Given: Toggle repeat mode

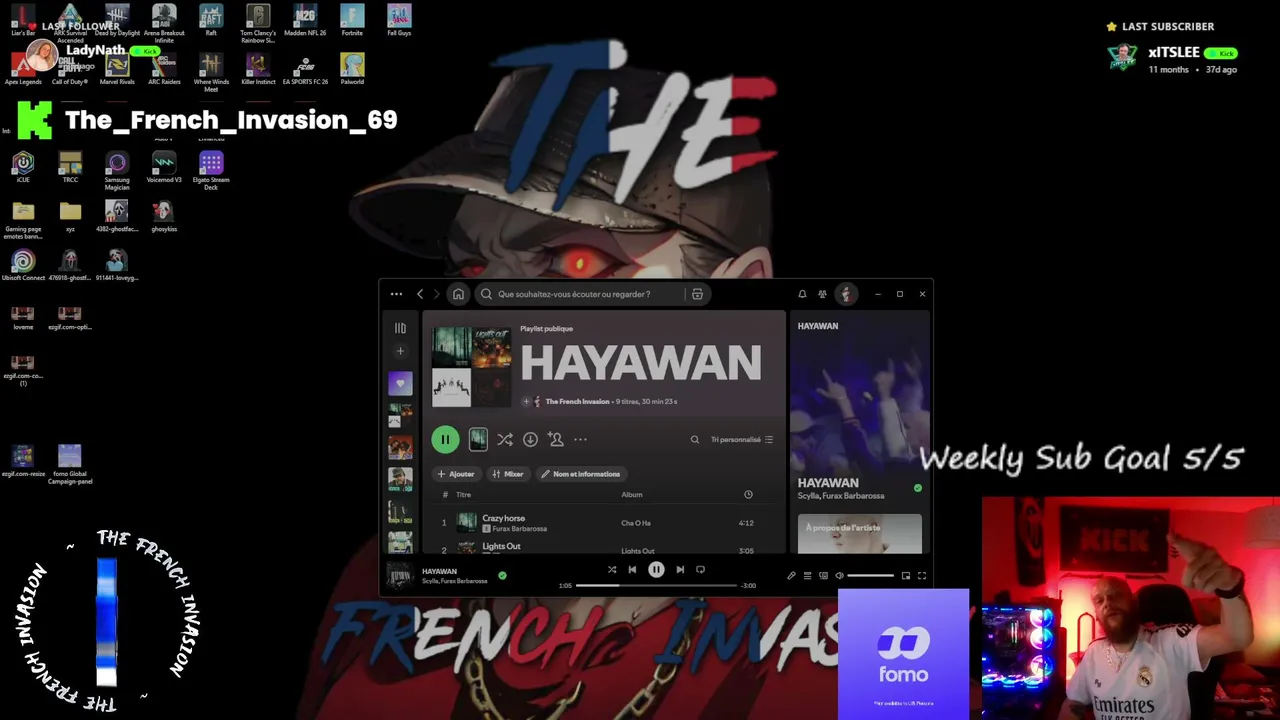Looking at the screenshot, I should [x=700, y=570].
